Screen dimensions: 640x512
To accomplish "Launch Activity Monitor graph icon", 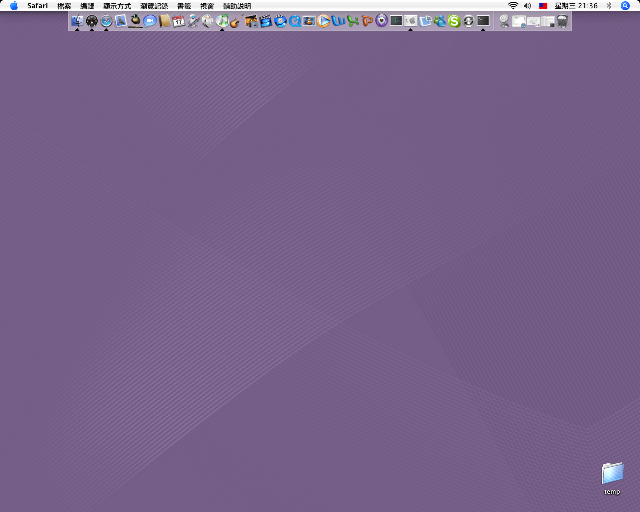I will point(396,21).
